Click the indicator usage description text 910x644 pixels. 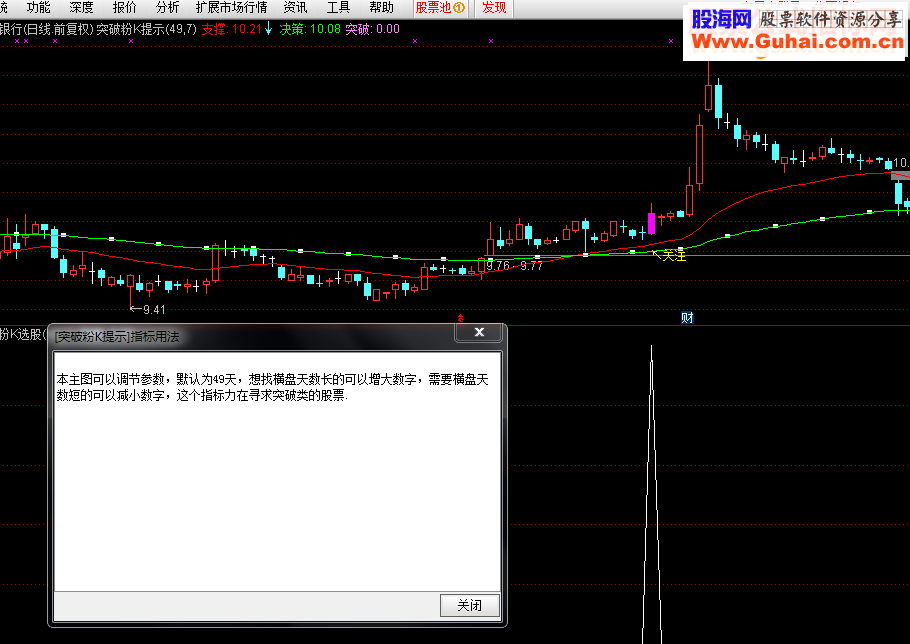272,387
